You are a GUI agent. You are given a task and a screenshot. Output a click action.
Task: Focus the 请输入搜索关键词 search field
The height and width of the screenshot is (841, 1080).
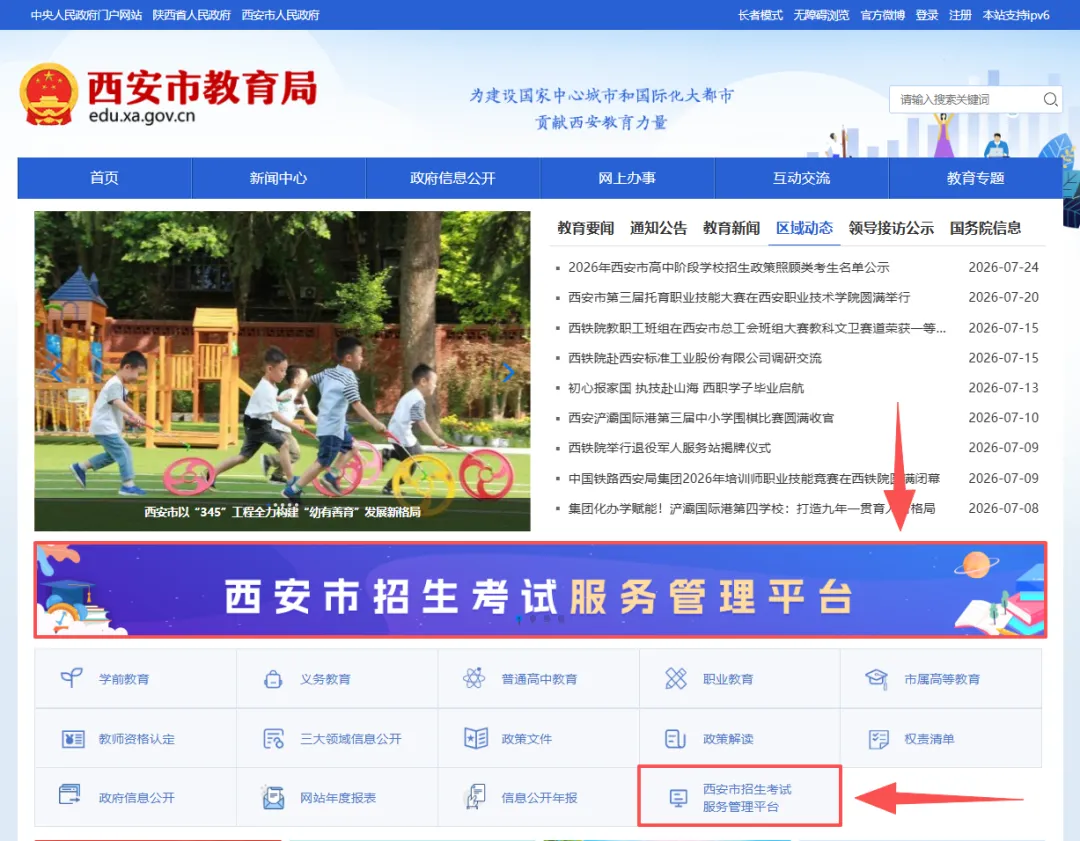966,99
